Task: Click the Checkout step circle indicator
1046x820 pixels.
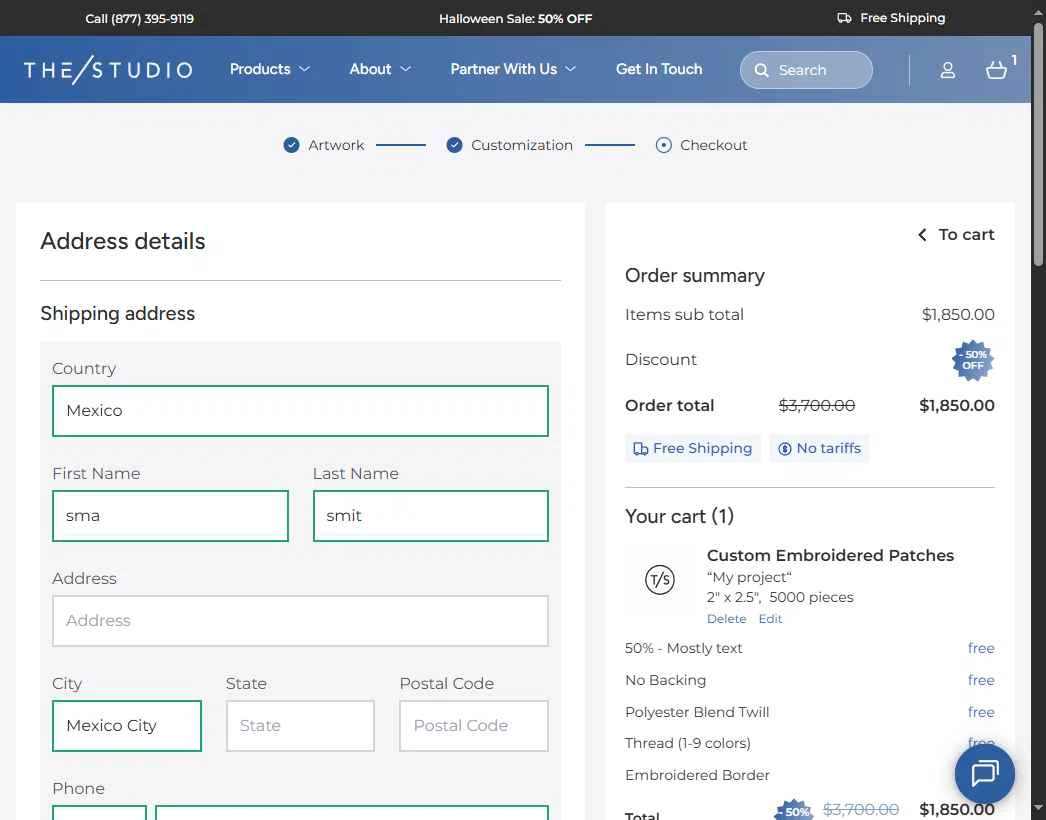Action: tap(663, 145)
